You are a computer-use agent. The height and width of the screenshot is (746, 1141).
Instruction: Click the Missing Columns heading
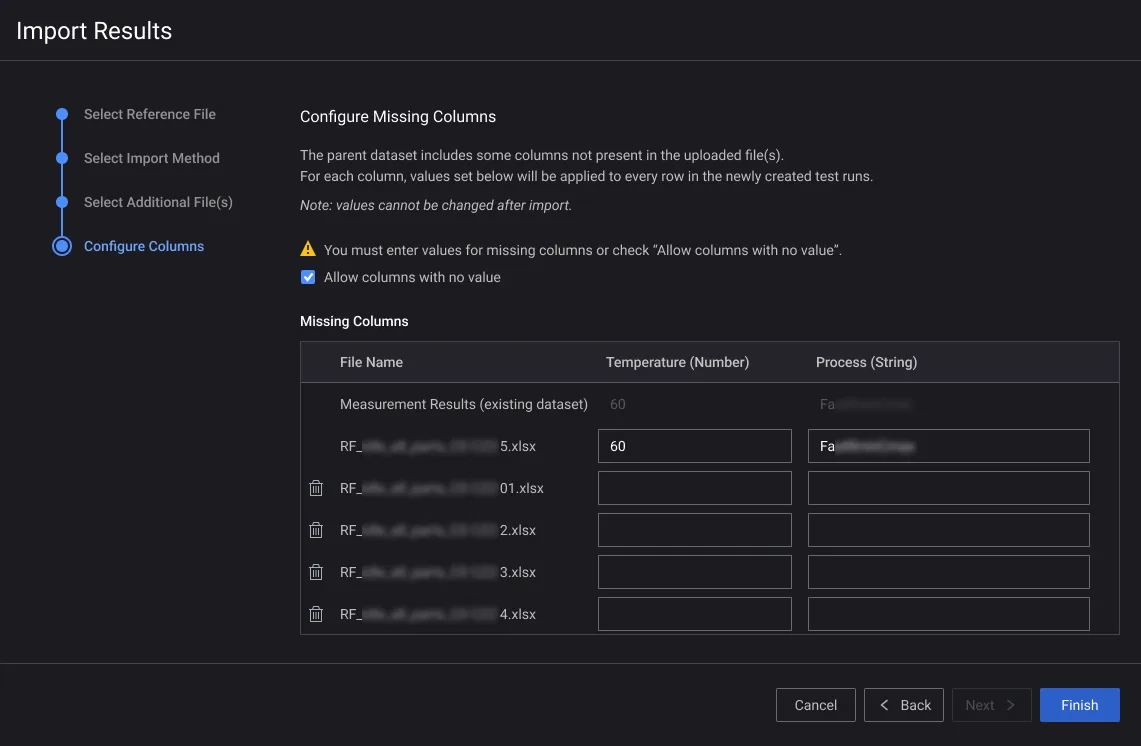coord(354,321)
